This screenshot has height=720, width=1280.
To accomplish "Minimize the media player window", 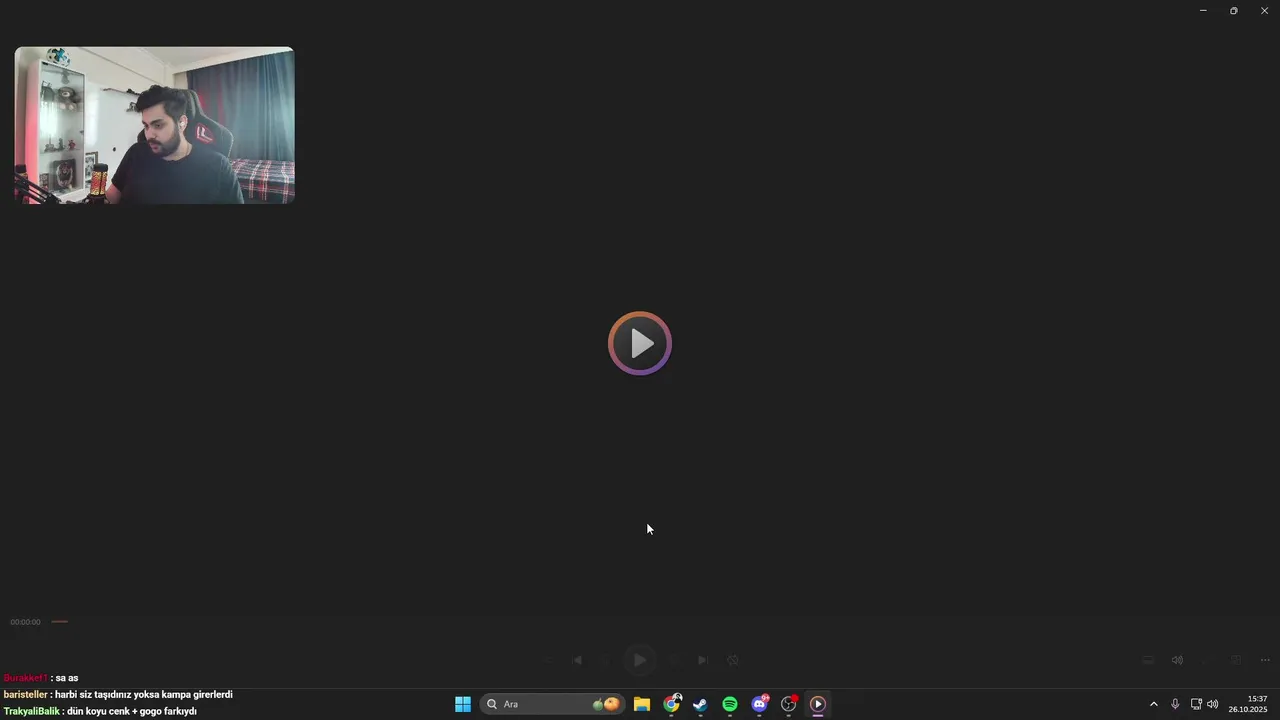I will click(x=1203, y=10).
